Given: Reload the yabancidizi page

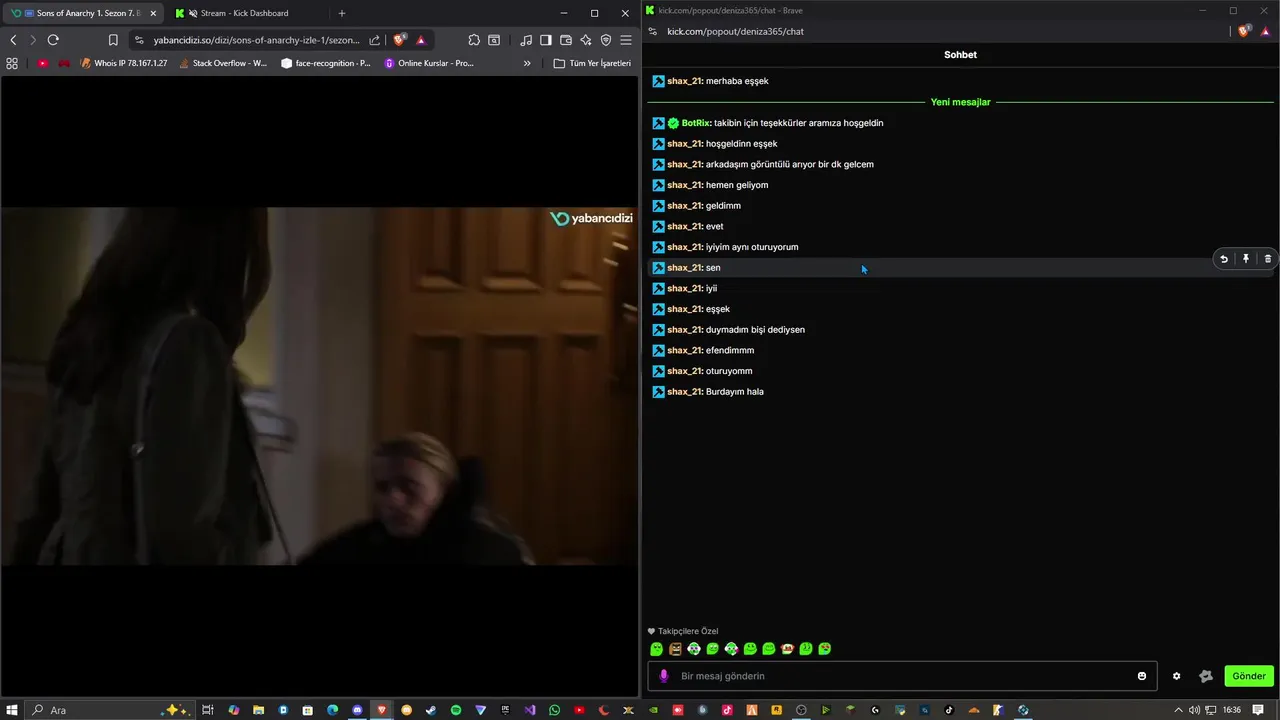Looking at the screenshot, I should click(53, 40).
